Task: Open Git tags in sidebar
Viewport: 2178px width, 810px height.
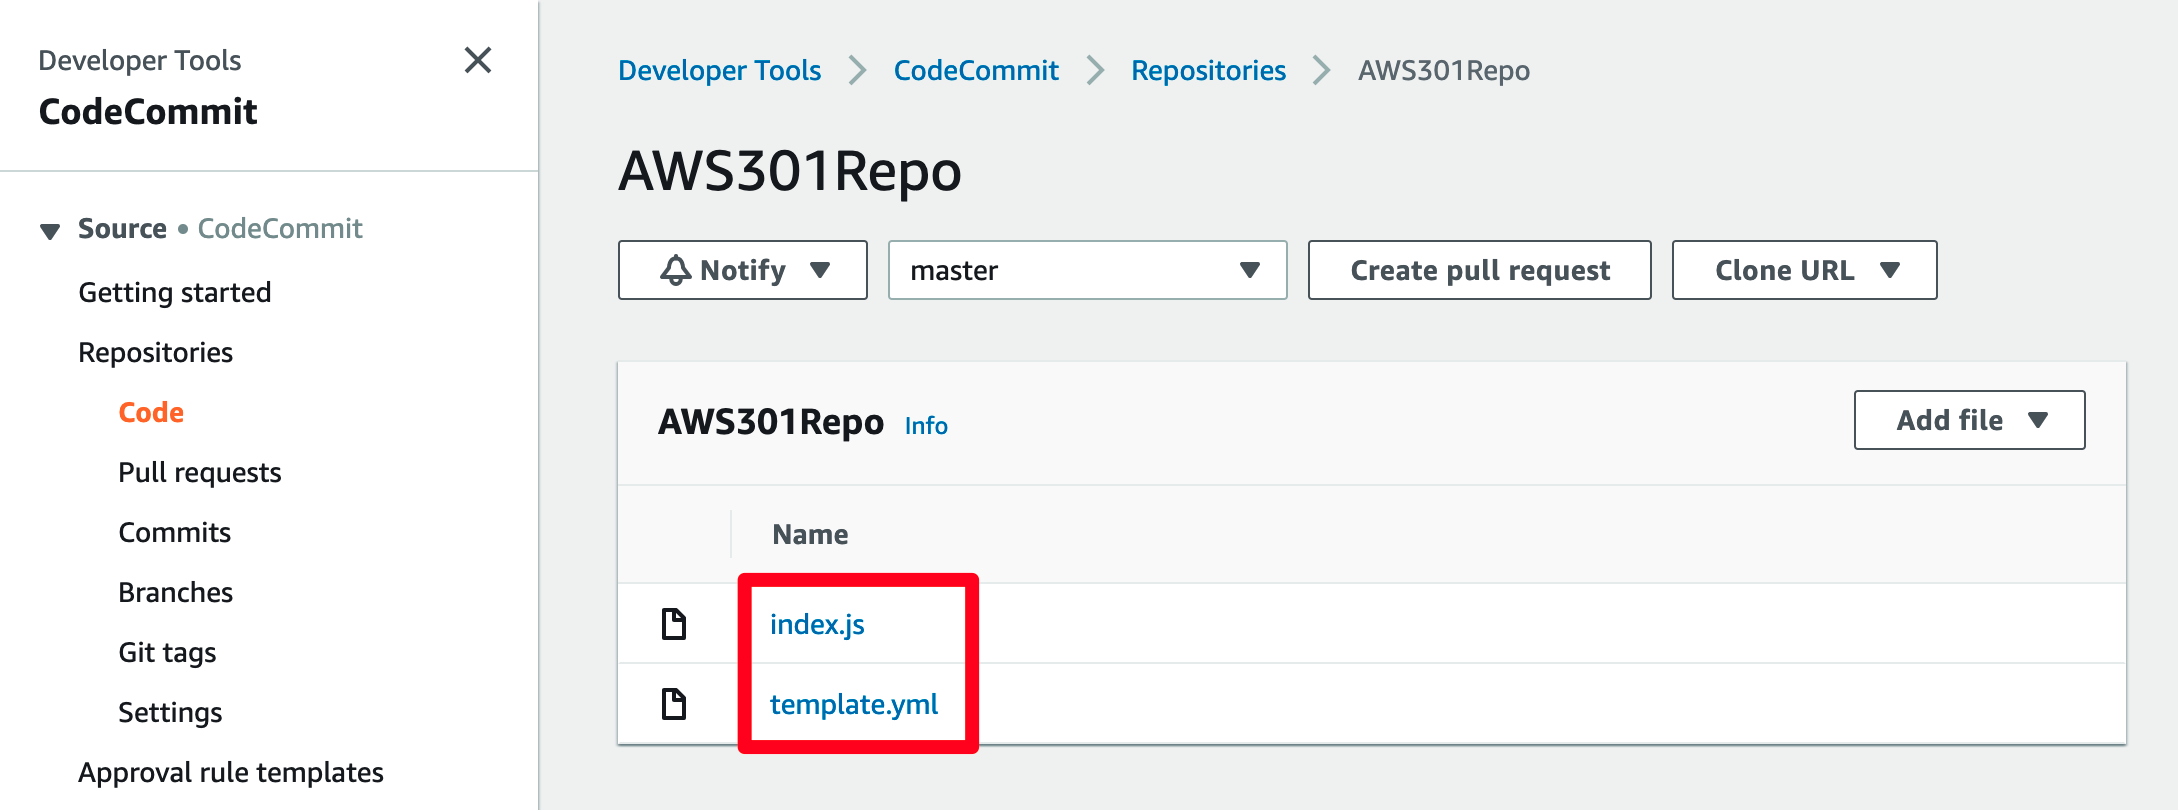Action: 168,652
